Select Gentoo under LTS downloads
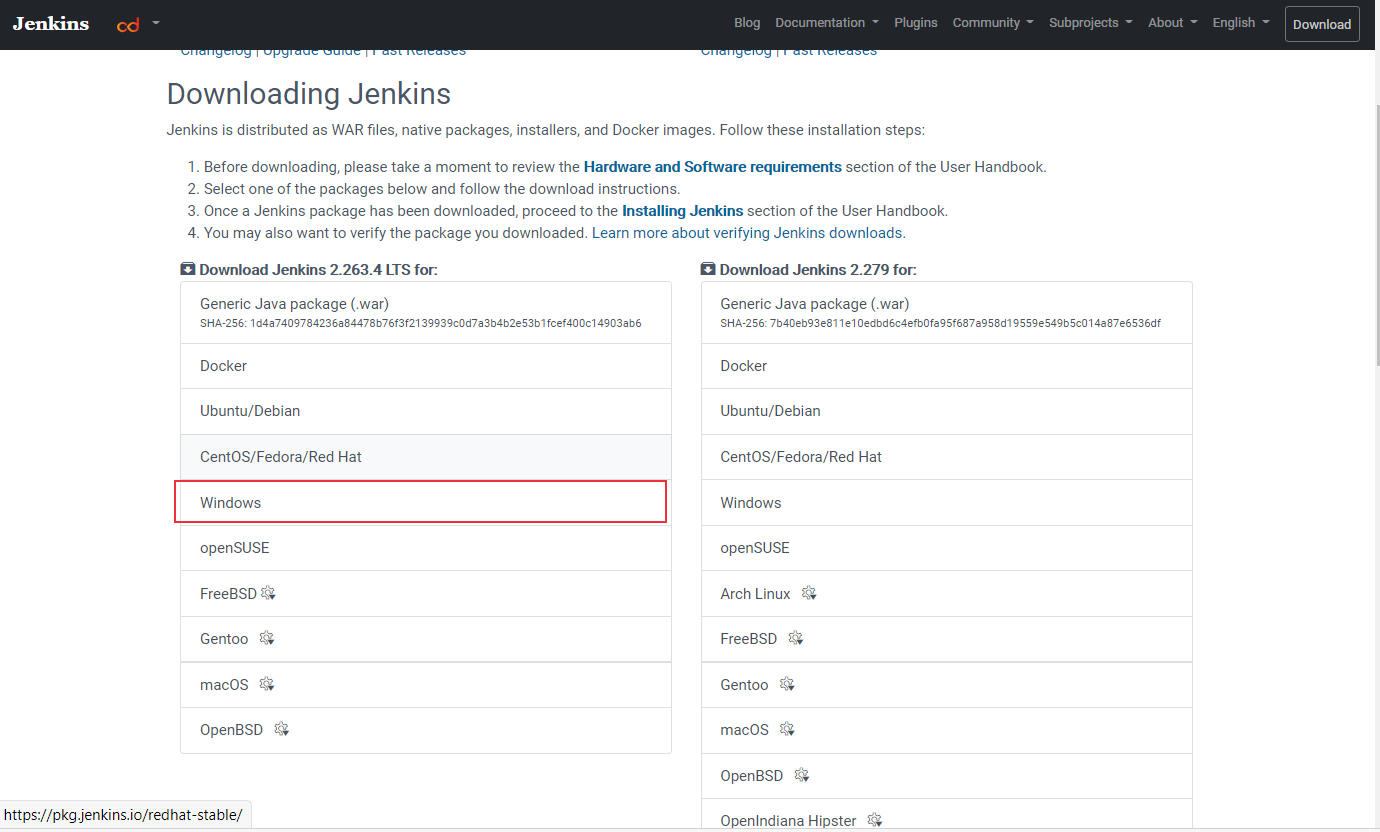 coord(426,639)
